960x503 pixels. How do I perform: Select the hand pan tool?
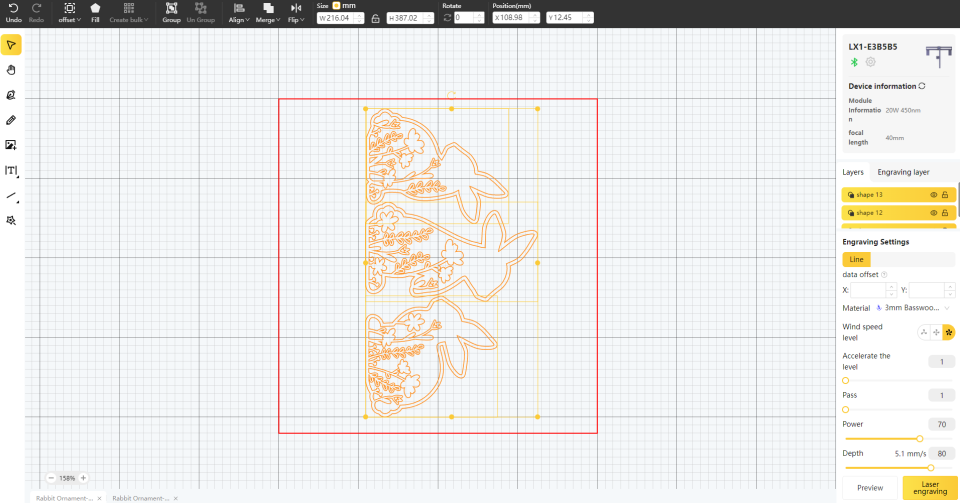click(x=11, y=70)
